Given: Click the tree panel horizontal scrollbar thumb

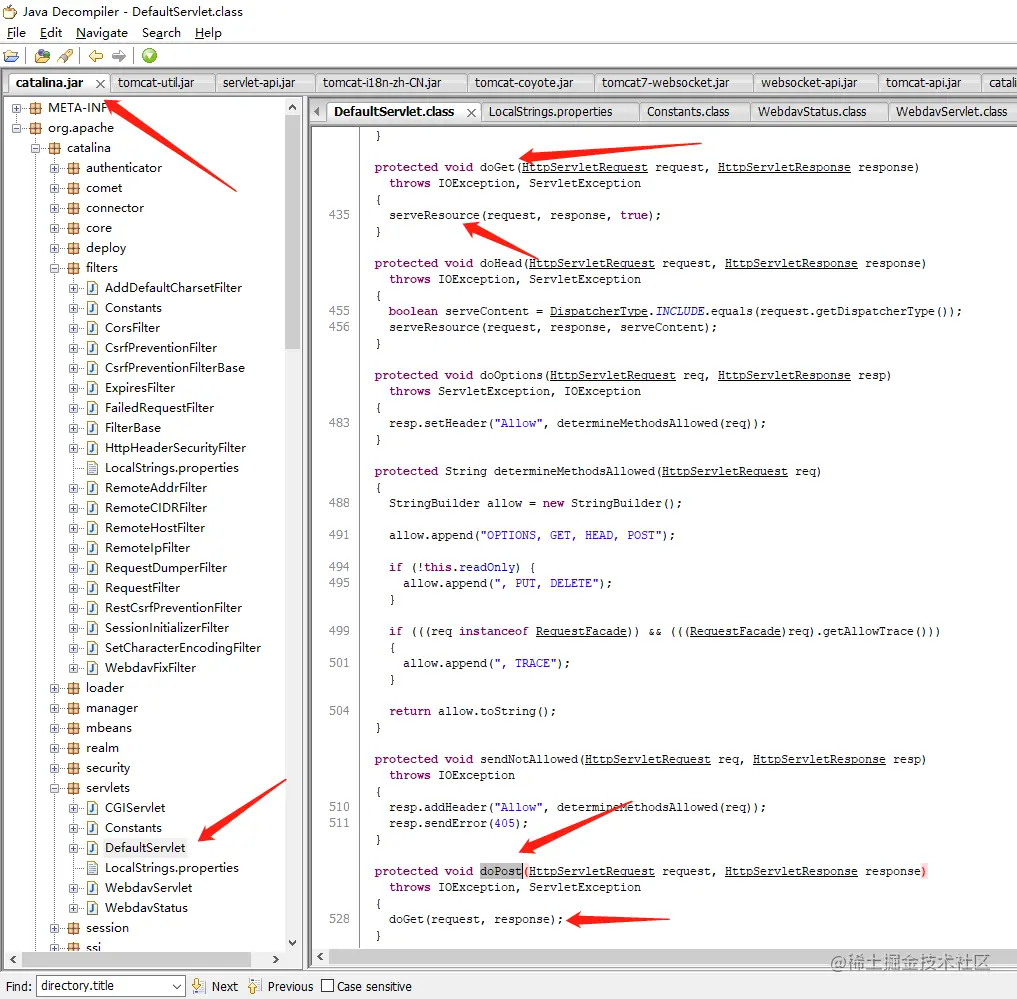Looking at the screenshot, I should coord(136,959).
